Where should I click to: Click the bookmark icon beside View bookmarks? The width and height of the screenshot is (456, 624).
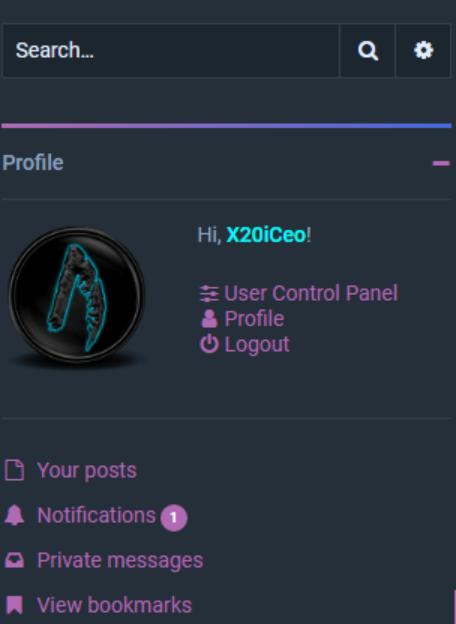point(14,605)
